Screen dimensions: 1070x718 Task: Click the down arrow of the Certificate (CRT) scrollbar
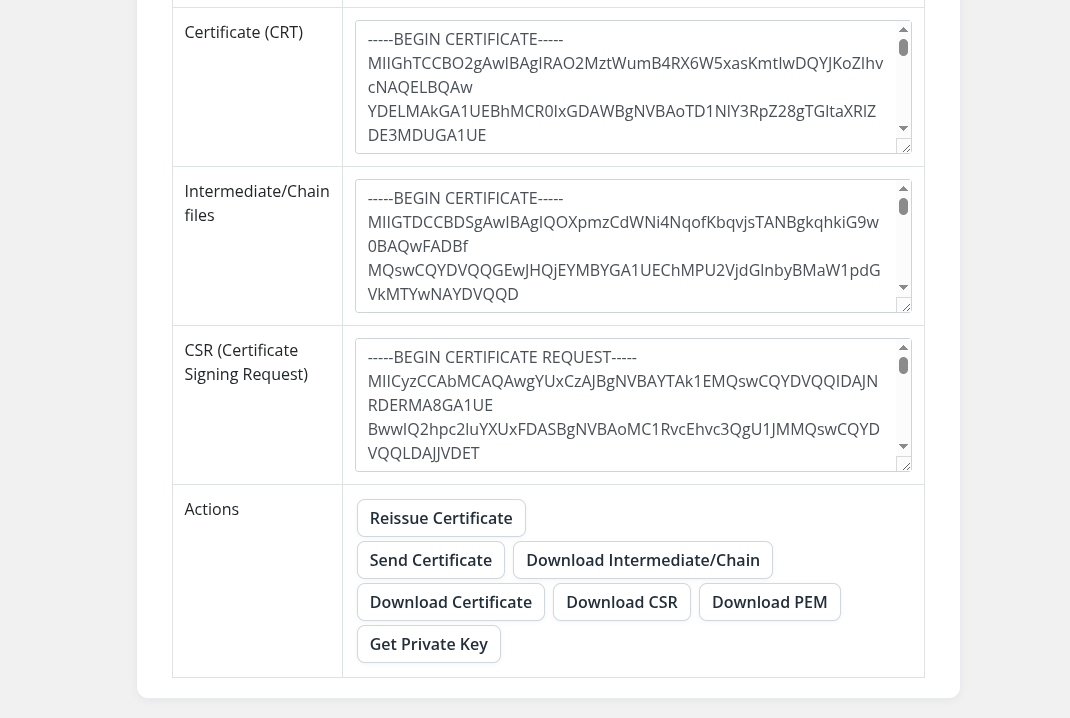[x=903, y=128]
